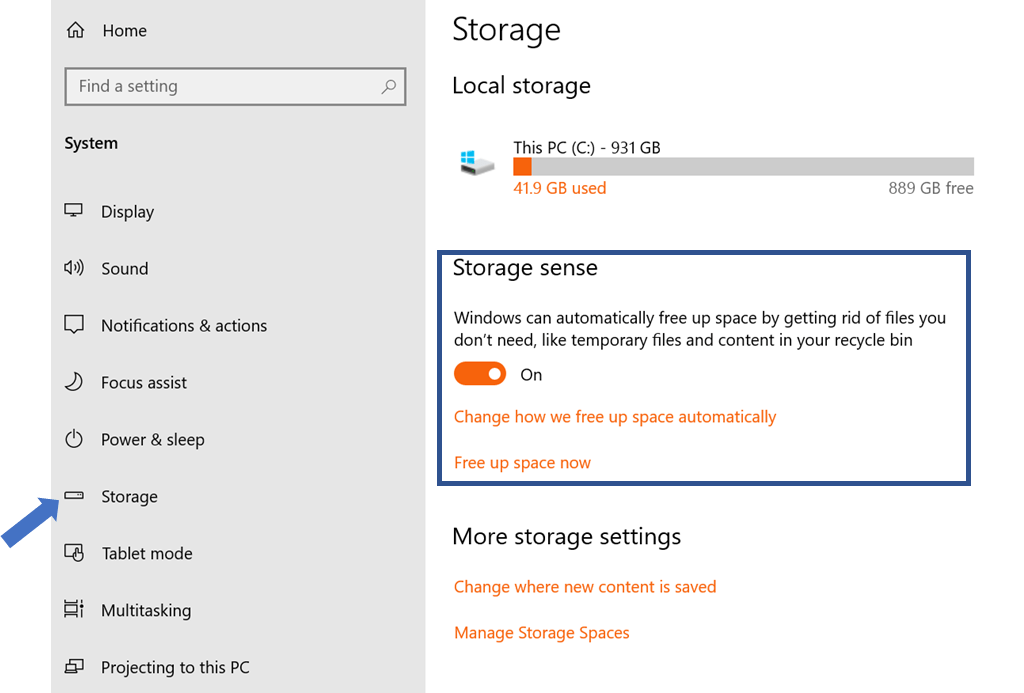Screen dimensions: 1024x693
Task: Turn off the Storage sense toggle
Action: tap(480, 373)
